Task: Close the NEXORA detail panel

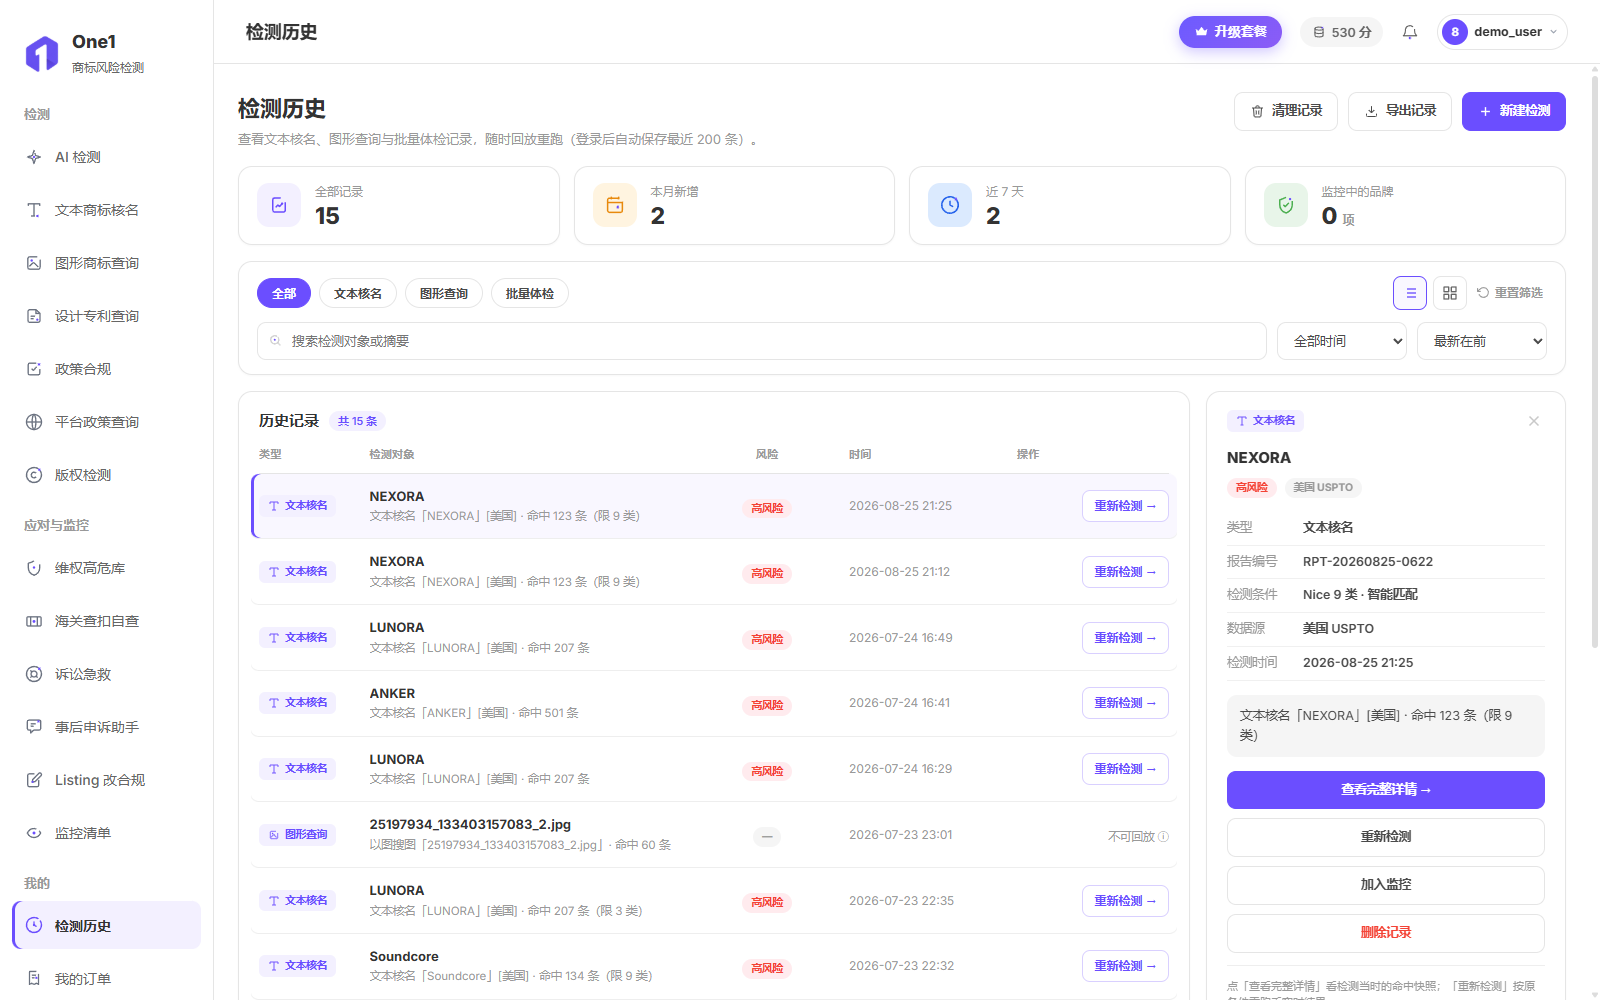Action: coord(1534,421)
